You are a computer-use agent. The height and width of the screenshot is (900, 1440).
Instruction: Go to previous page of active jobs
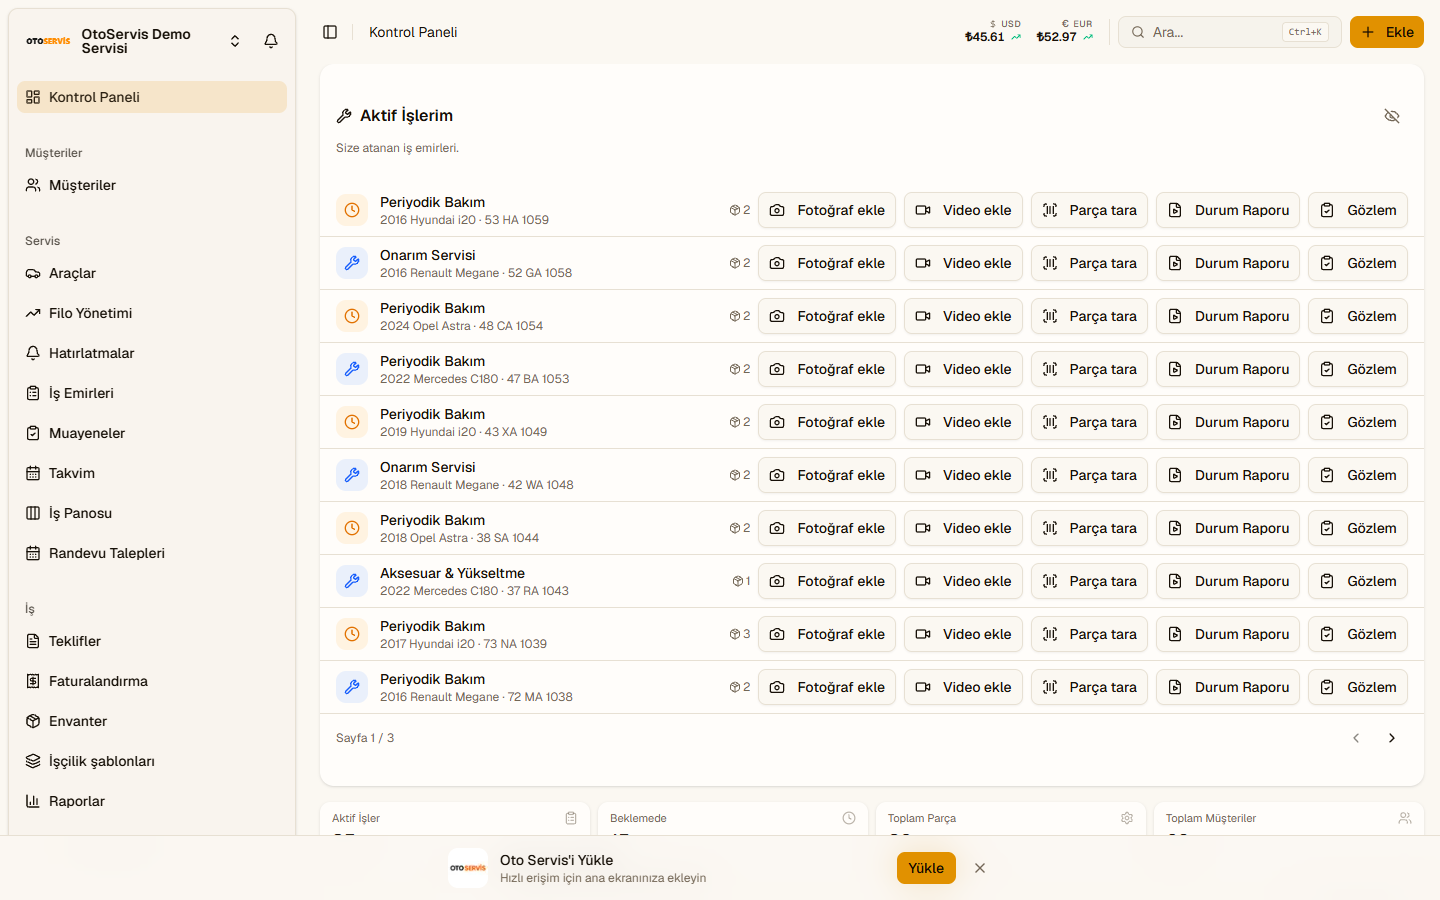click(1356, 738)
